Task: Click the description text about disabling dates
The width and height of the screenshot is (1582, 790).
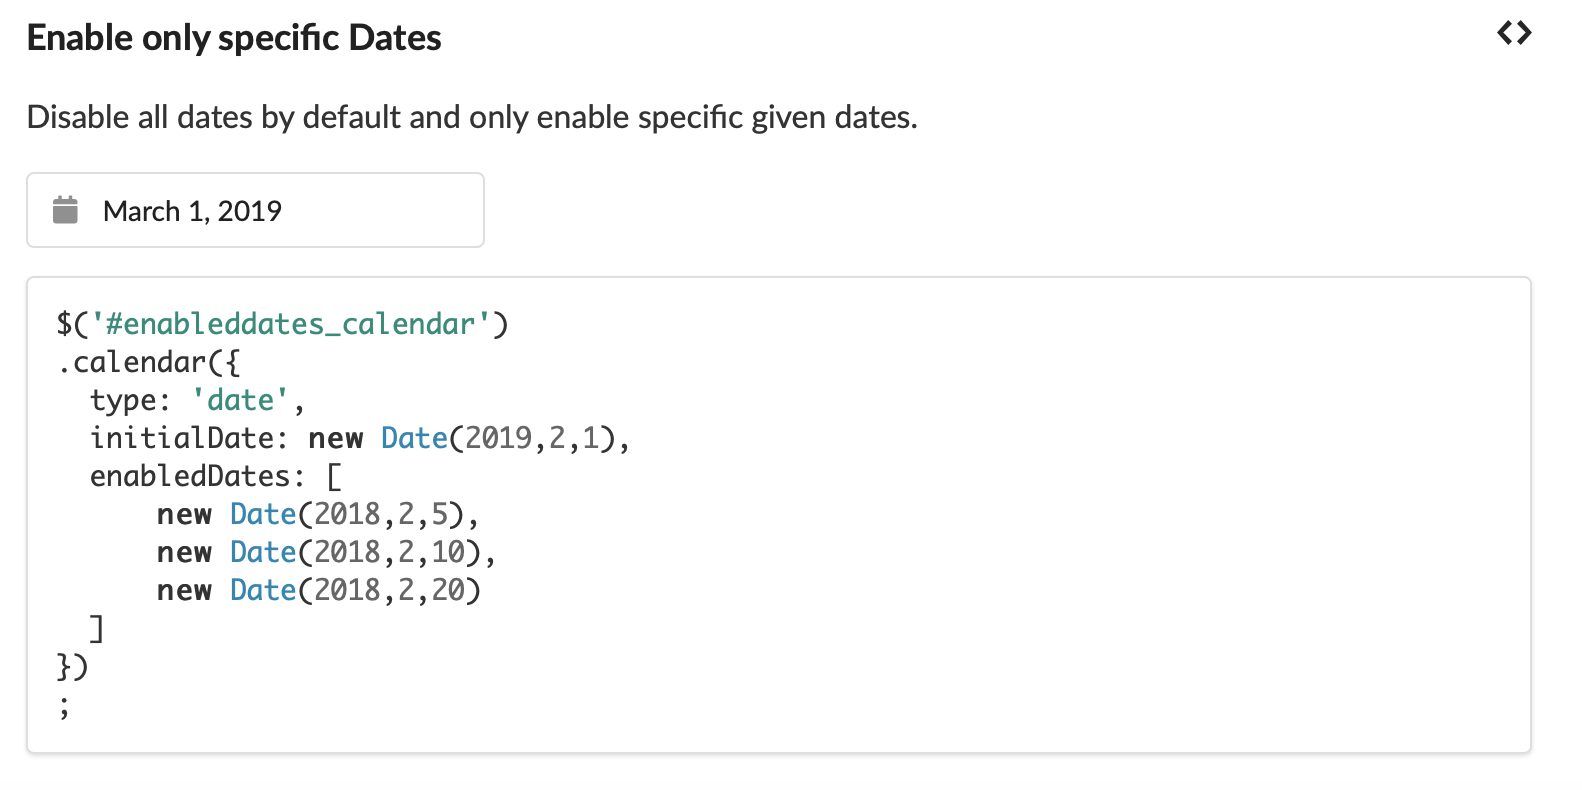Action: (x=472, y=117)
